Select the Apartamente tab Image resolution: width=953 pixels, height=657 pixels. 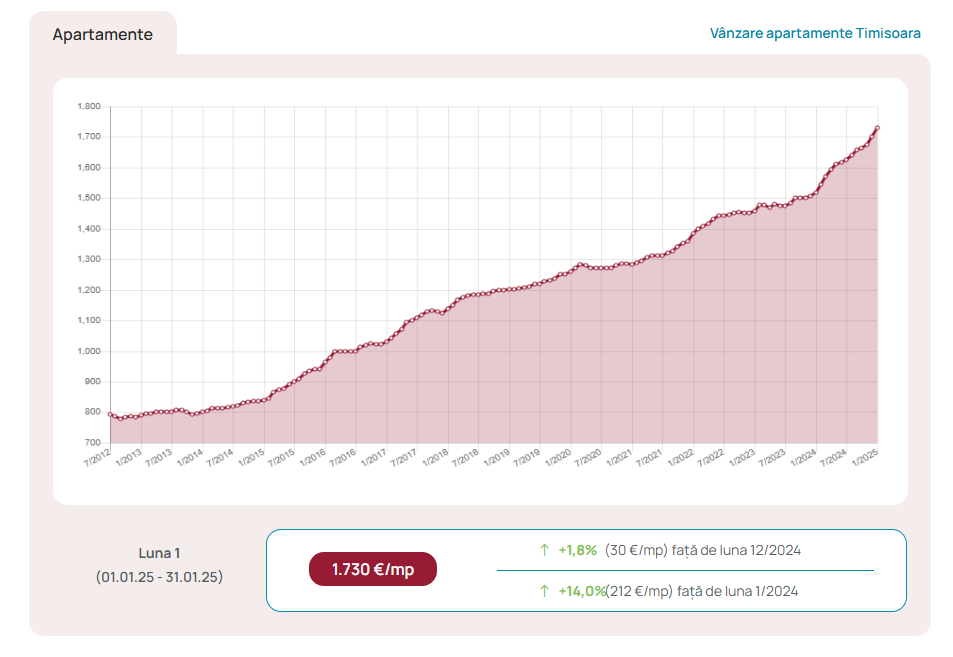[x=103, y=34]
